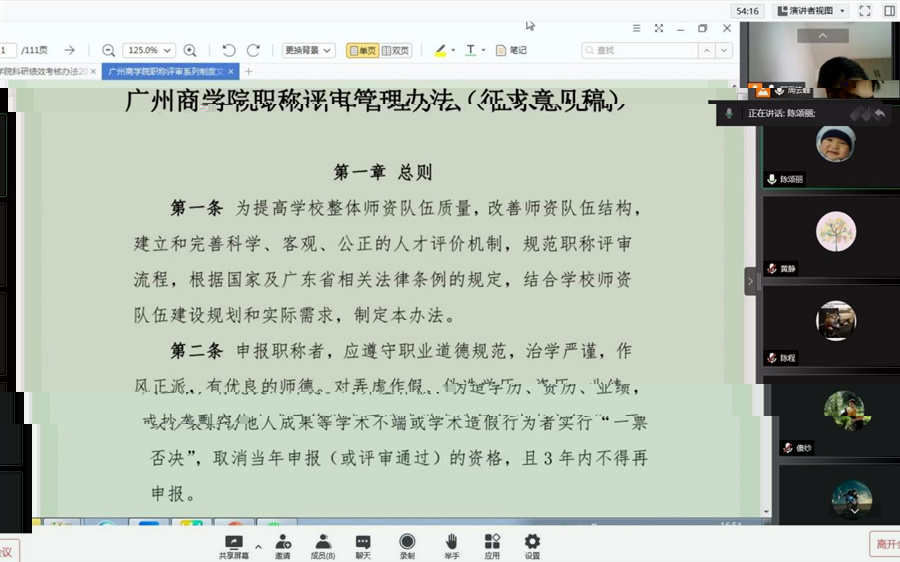Collapse participant sidebar arrow handle
This screenshot has height=562, width=900.
(x=750, y=281)
